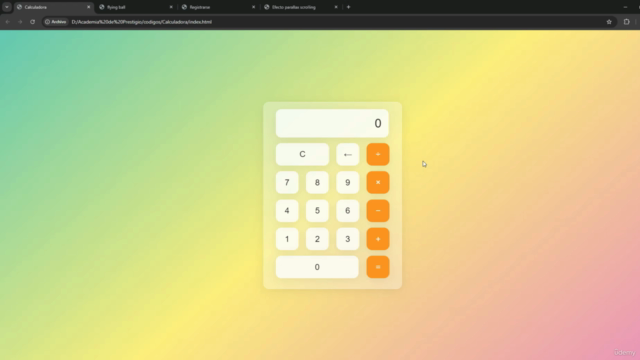Tap the number 7 key
The height and width of the screenshot is (360, 640).
pos(287,182)
